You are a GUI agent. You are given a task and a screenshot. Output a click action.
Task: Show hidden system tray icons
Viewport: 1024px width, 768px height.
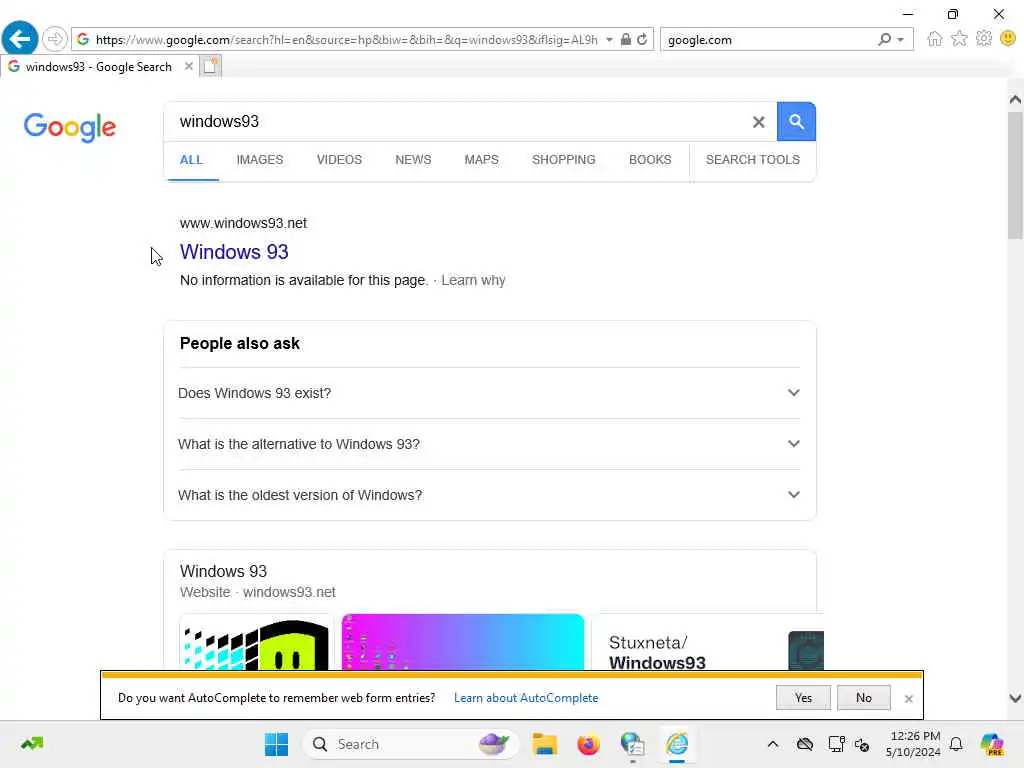click(773, 744)
